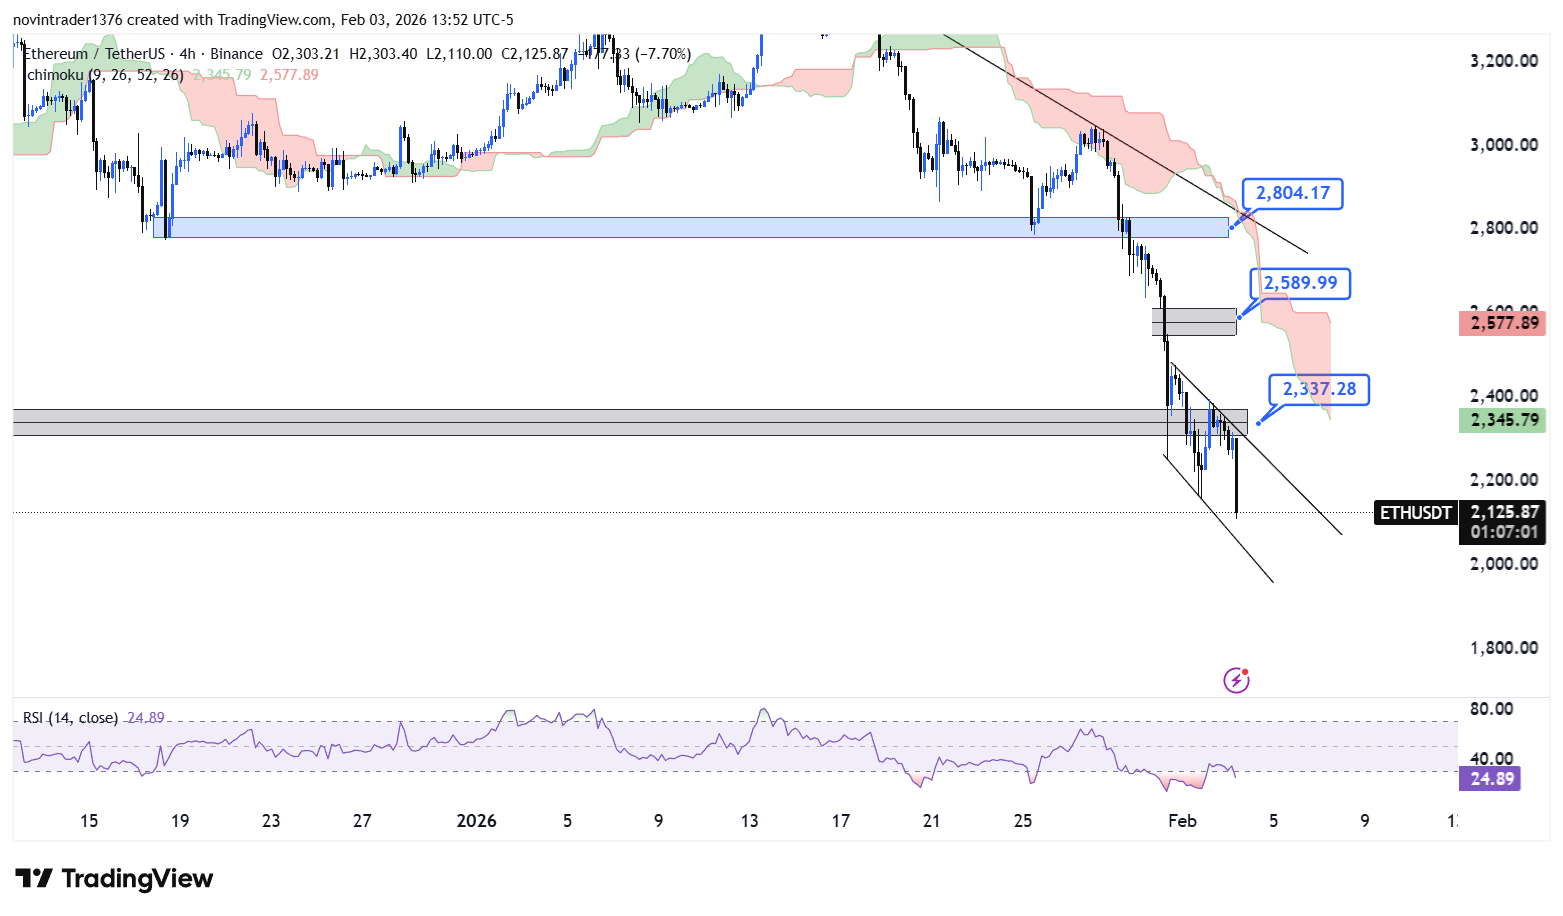Image resolution: width=1563 pixels, height=916 pixels.
Task: Click the purple lightning bolt event icon
Action: point(1236,681)
